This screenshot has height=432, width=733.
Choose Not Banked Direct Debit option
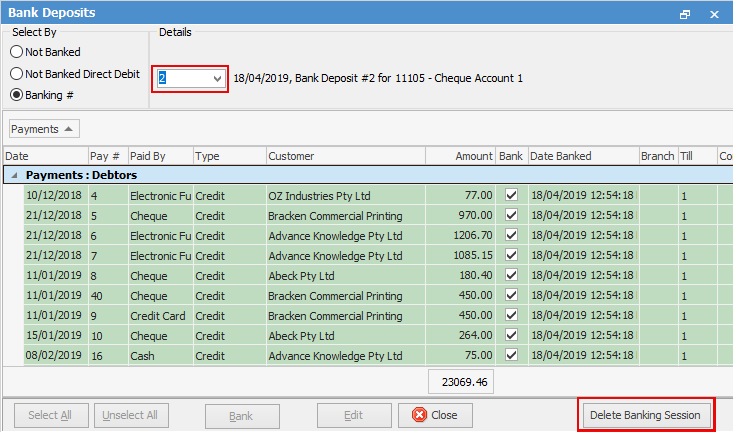(x=75, y=74)
